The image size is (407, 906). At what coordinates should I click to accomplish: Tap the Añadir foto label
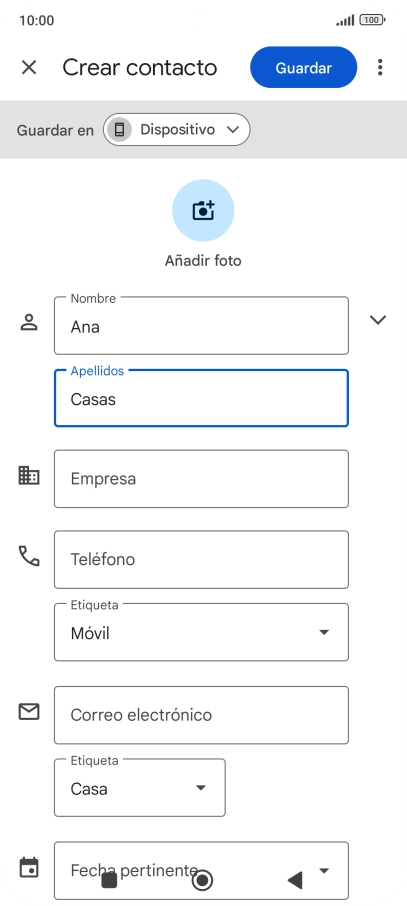[x=203, y=261]
